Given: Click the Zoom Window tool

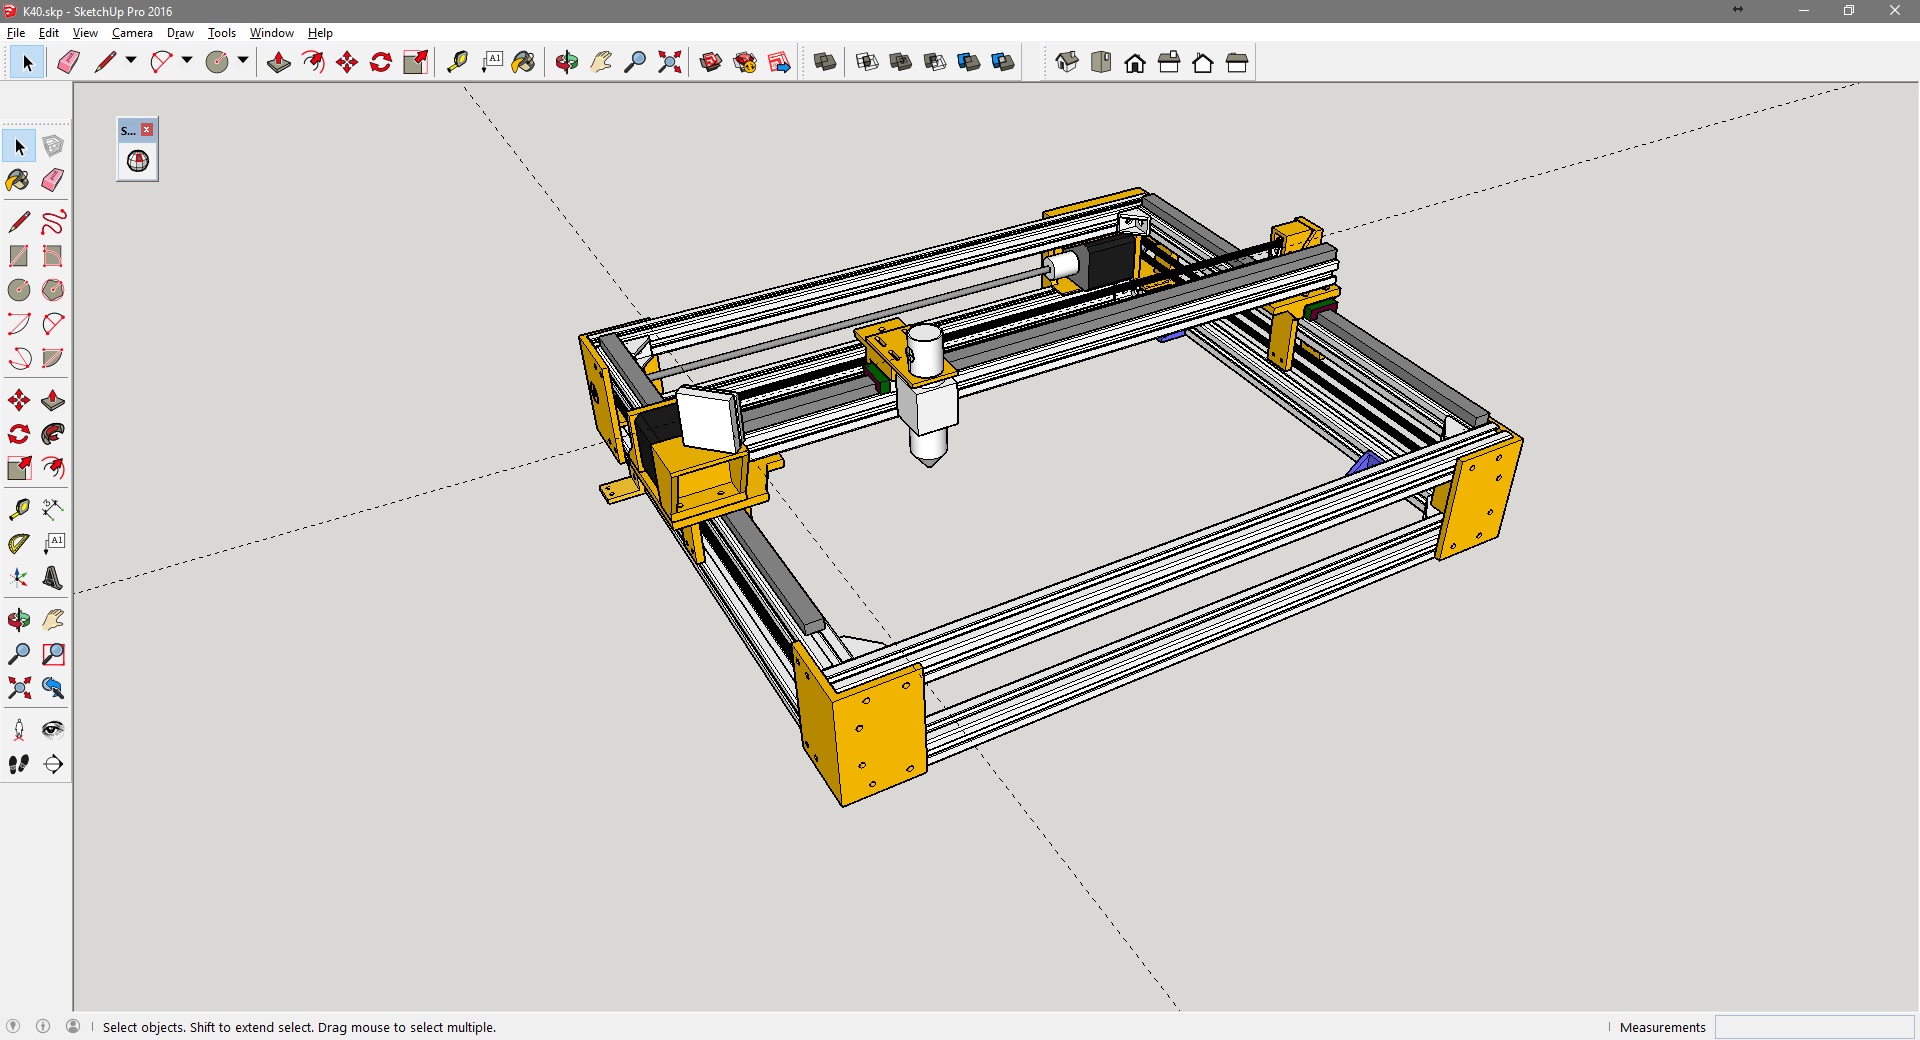Looking at the screenshot, I should click(x=53, y=654).
